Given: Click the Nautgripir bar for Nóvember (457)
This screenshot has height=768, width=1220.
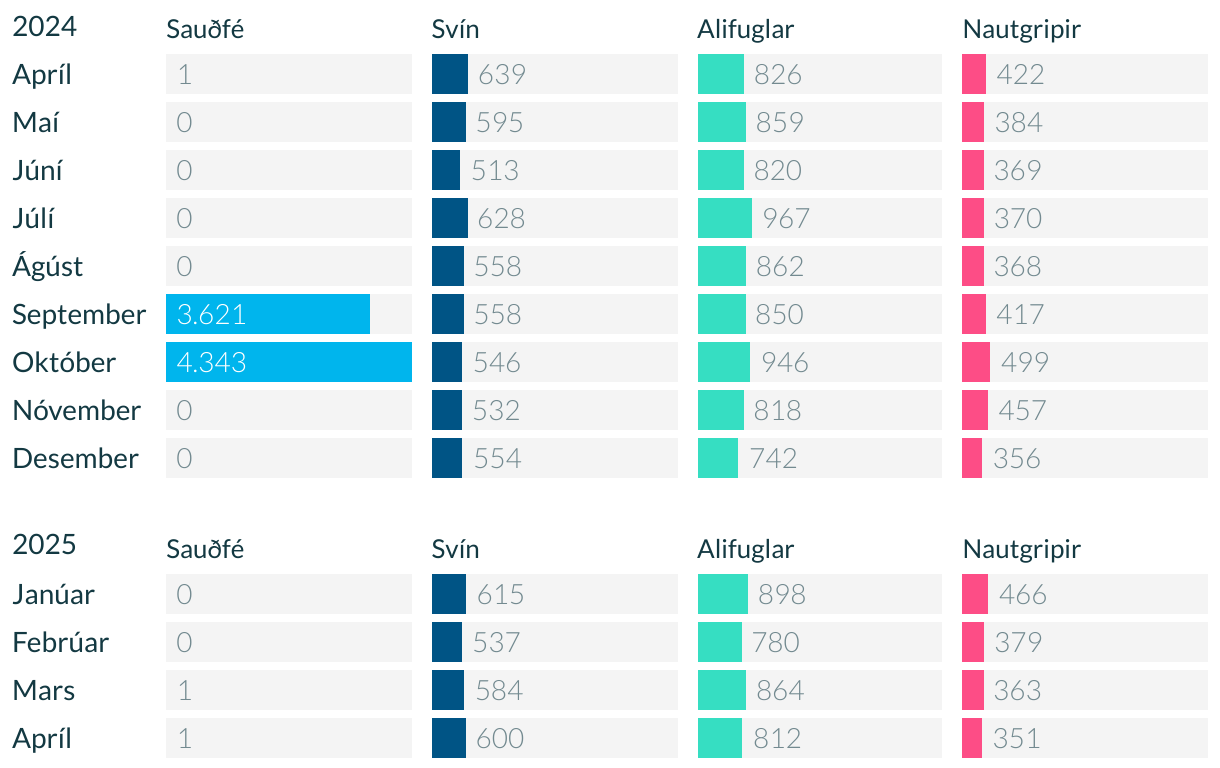Looking at the screenshot, I should pyautogui.click(x=975, y=410).
